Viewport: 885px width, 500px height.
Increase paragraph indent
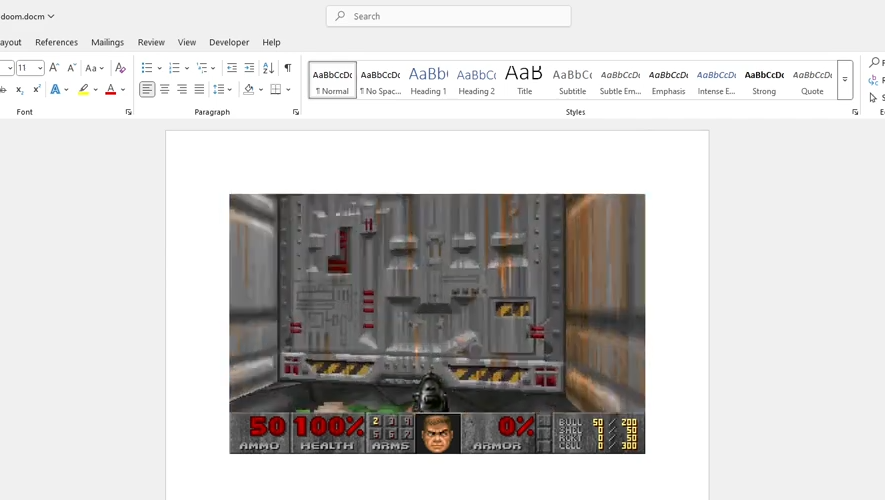pyautogui.click(x=249, y=68)
